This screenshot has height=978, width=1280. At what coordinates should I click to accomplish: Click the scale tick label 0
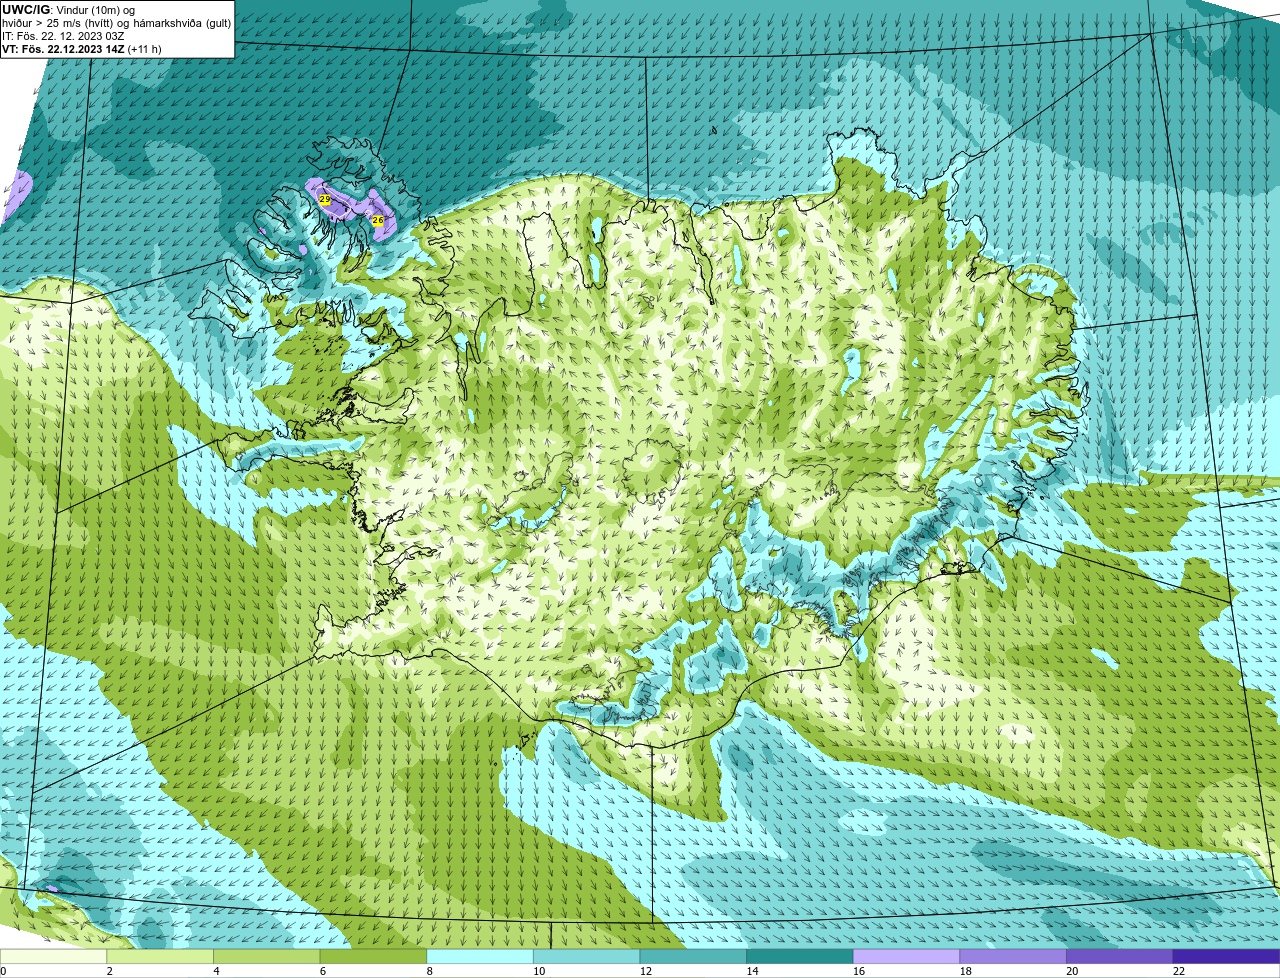point(3,971)
